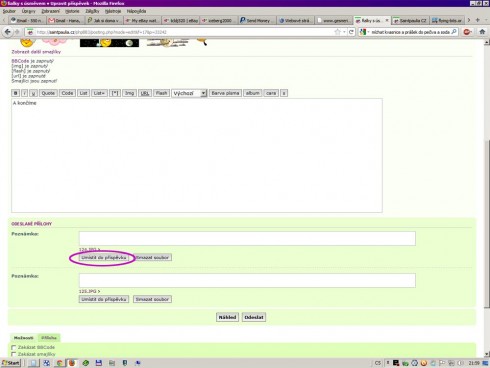Click the browser search field
The width and height of the screenshot is (490, 368).
pyautogui.click(x=410, y=32)
